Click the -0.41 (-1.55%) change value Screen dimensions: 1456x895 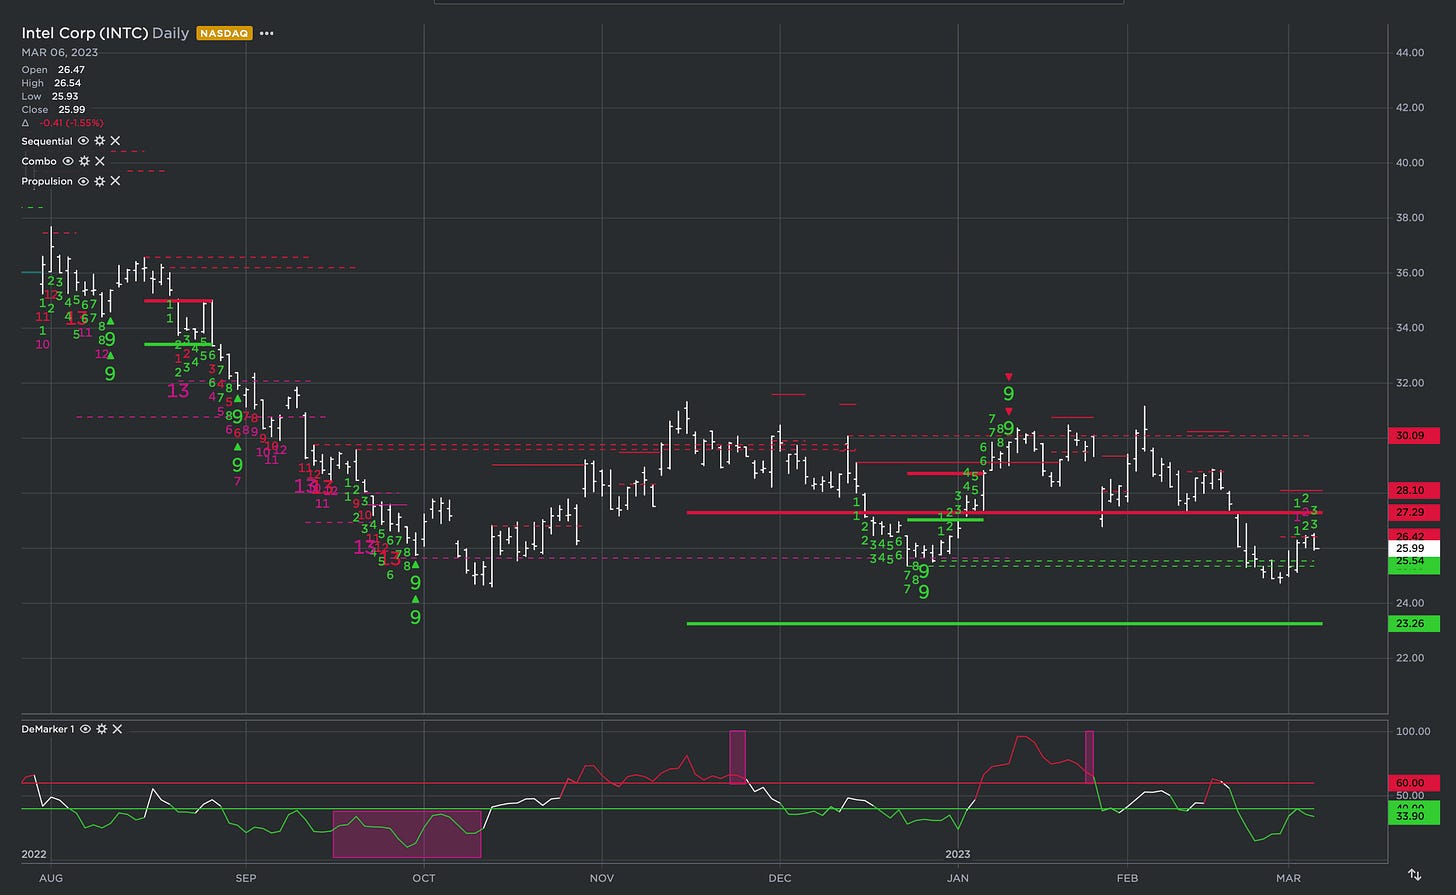click(73, 122)
